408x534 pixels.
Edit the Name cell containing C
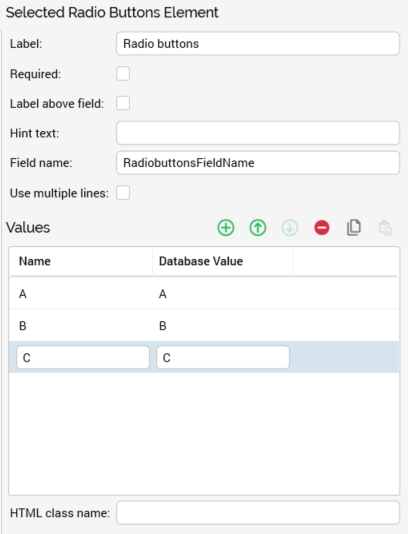(x=83, y=358)
